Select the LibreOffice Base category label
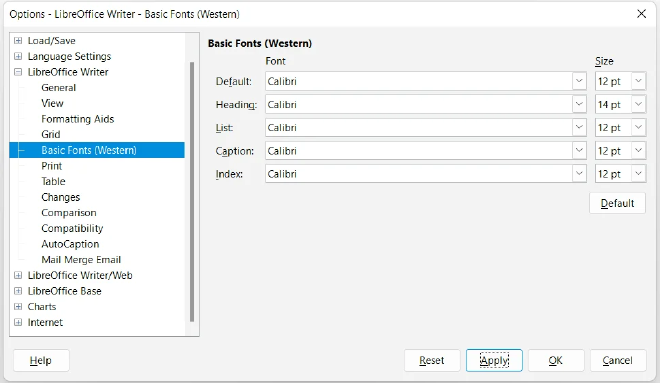This screenshot has width=660, height=383. pos(64,291)
